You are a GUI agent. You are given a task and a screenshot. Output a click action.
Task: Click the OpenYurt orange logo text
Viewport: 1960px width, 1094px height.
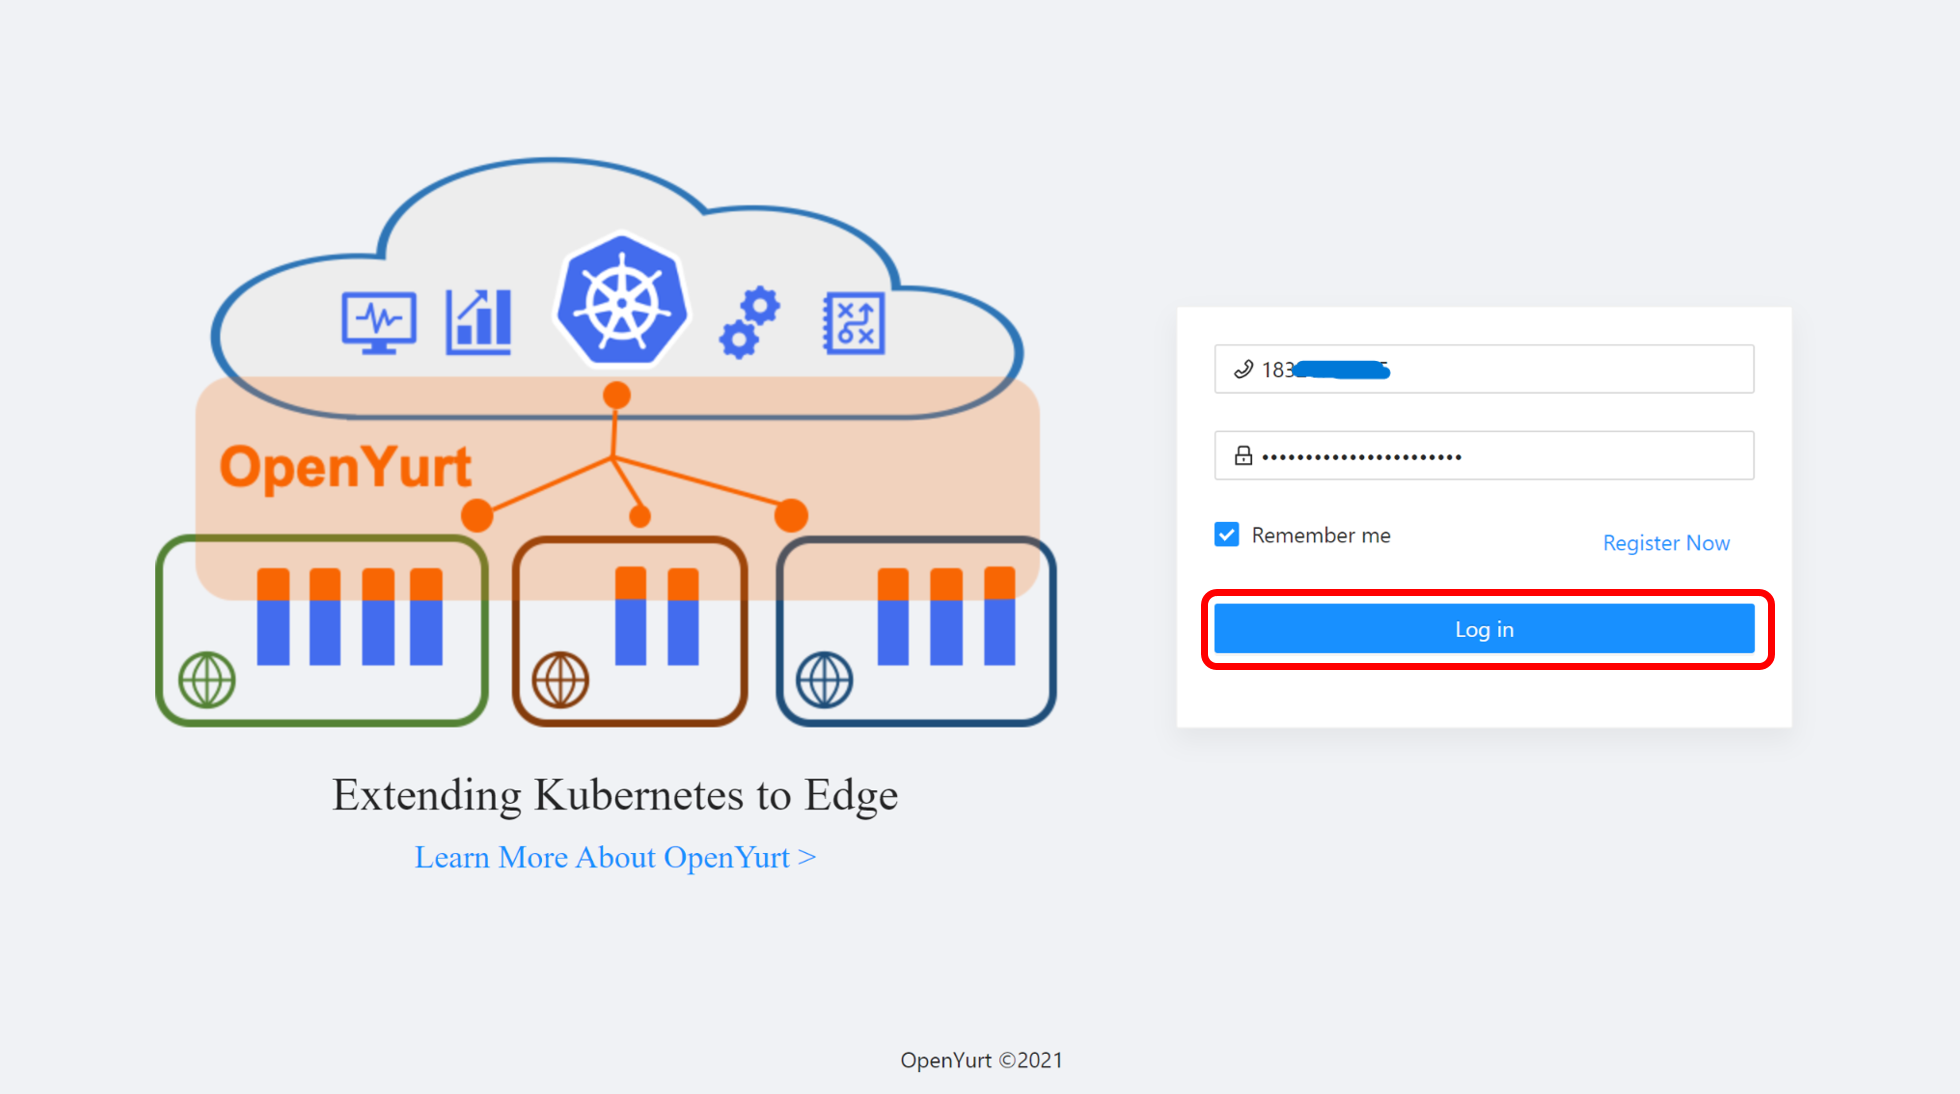click(345, 468)
